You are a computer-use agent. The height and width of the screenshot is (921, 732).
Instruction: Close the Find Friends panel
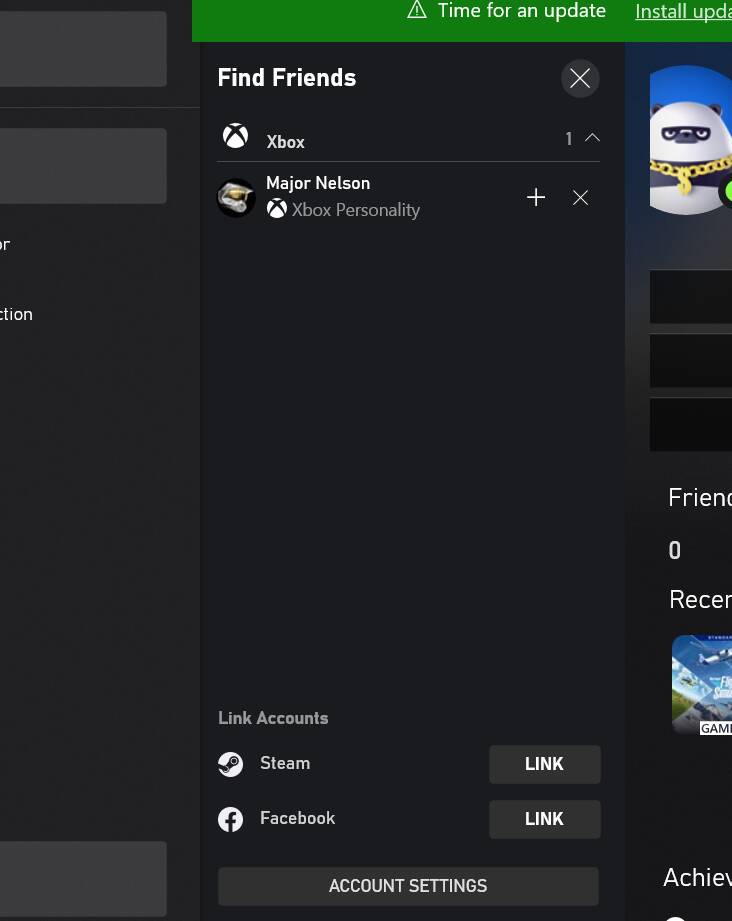tap(580, 78)
